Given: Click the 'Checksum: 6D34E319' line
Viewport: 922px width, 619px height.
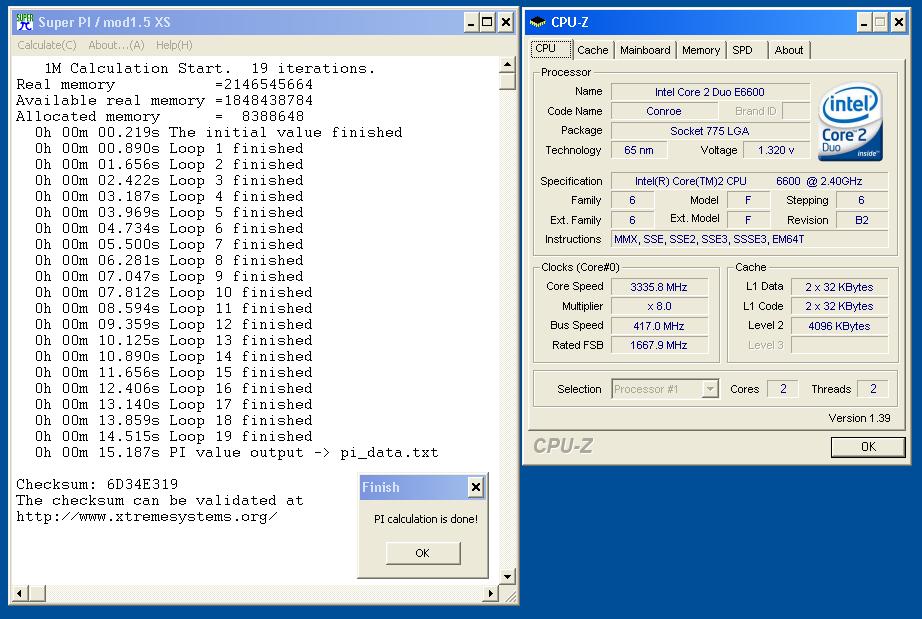Looking at the screenshot, I should pyautogui.click(x=97, y=484).
